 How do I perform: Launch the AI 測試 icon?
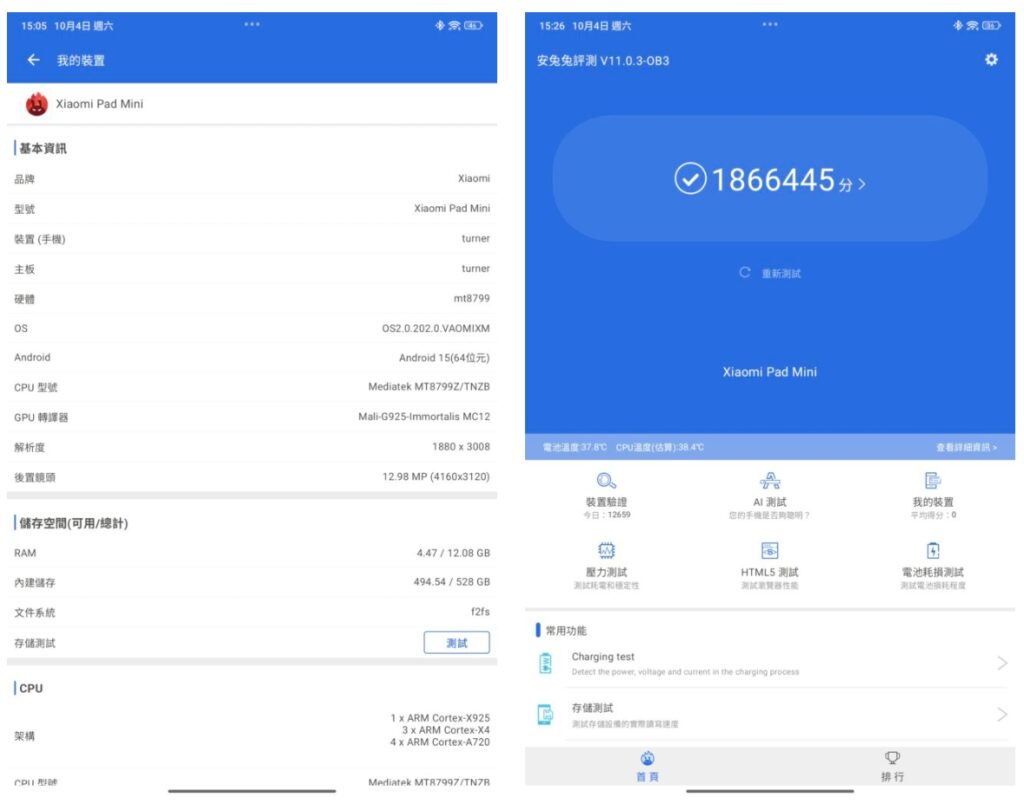(x=769, y=481)
